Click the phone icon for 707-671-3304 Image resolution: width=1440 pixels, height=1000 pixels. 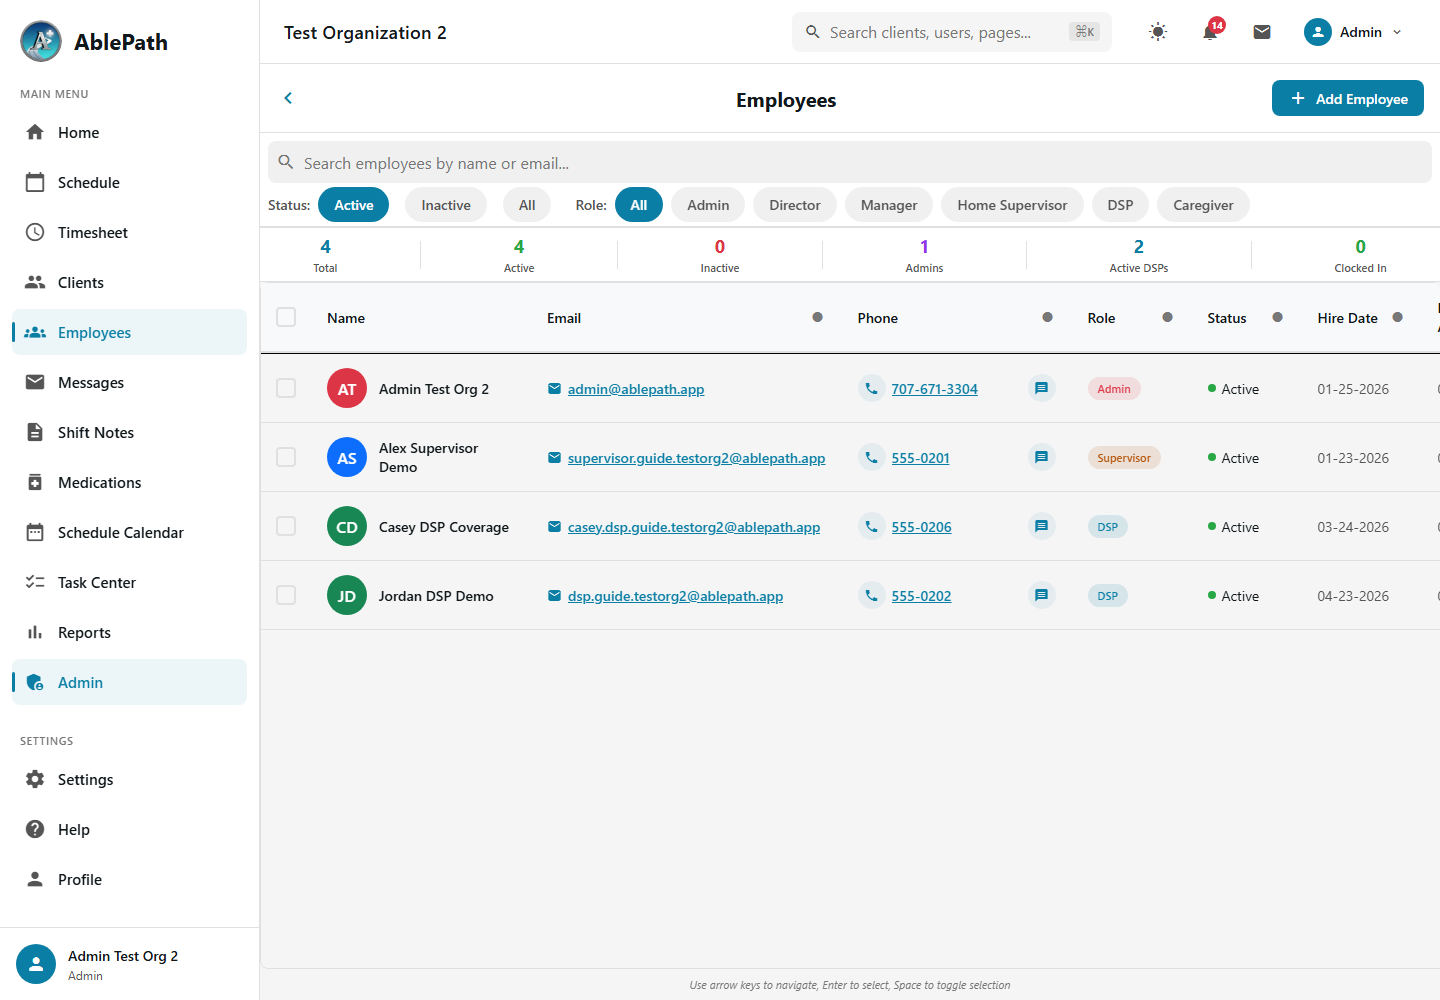pyautogui.click(x=871, y=388)
